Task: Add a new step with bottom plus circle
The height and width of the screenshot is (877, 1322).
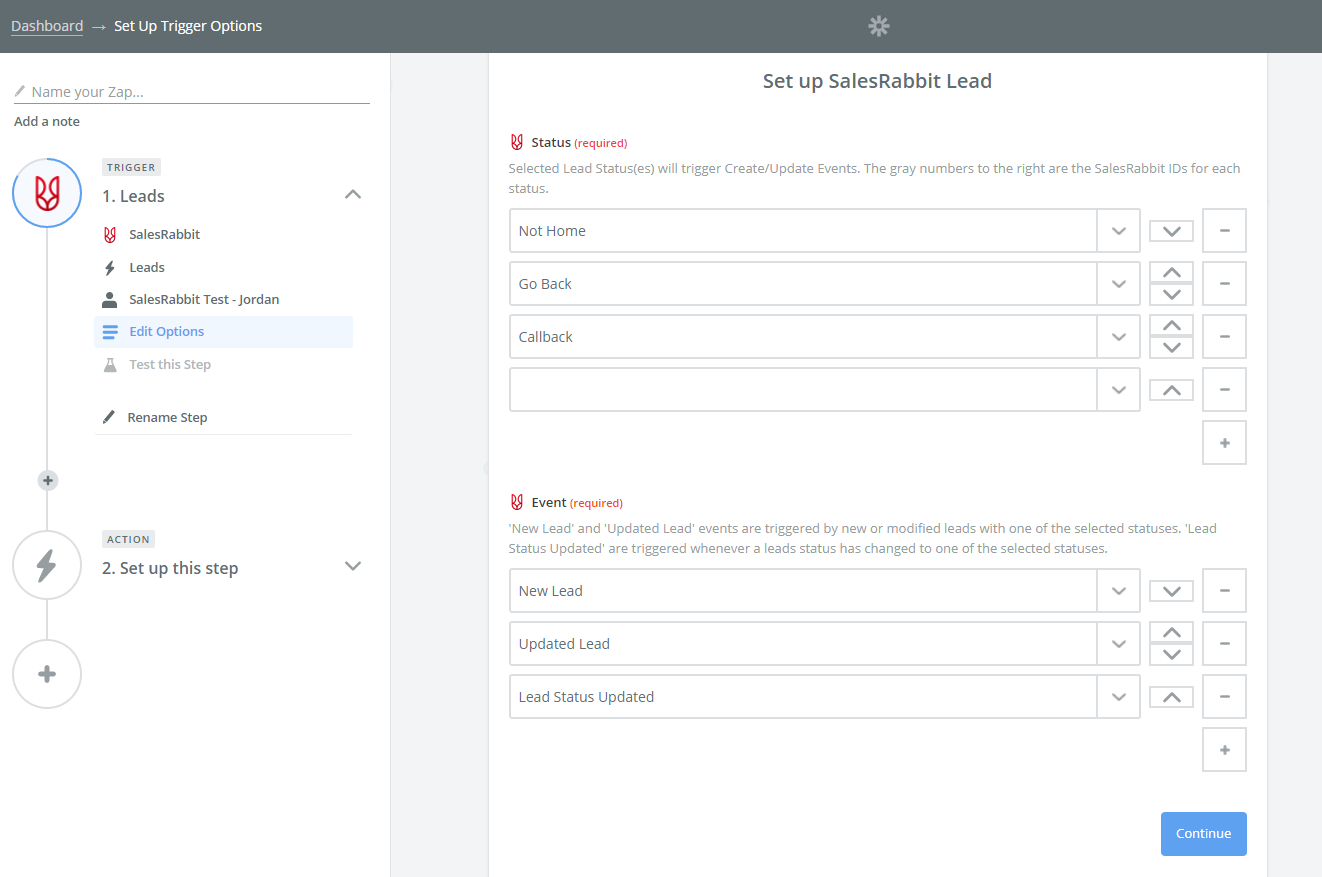Action: pyautogui.click(x=47, y=674)
